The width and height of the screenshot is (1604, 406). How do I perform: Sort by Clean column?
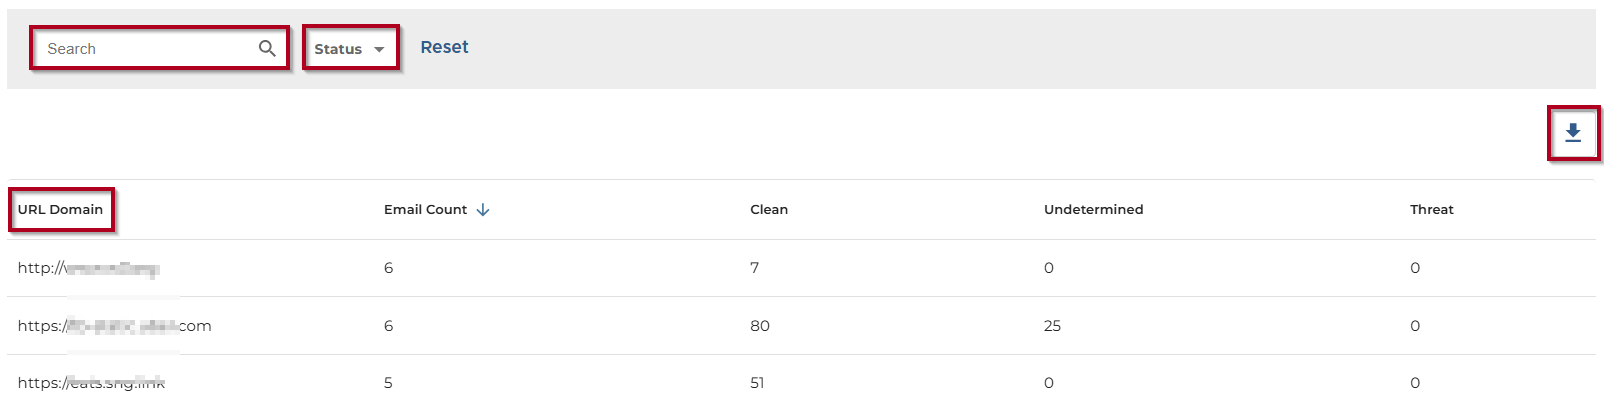click(769, 210)
